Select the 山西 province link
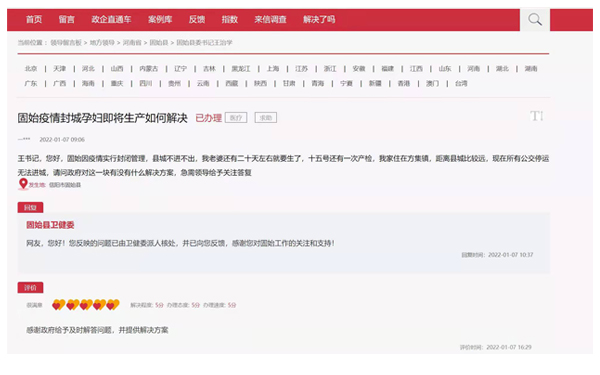Image resolution: width=600 pixels, height=375 pixels. tap(117, 68)
